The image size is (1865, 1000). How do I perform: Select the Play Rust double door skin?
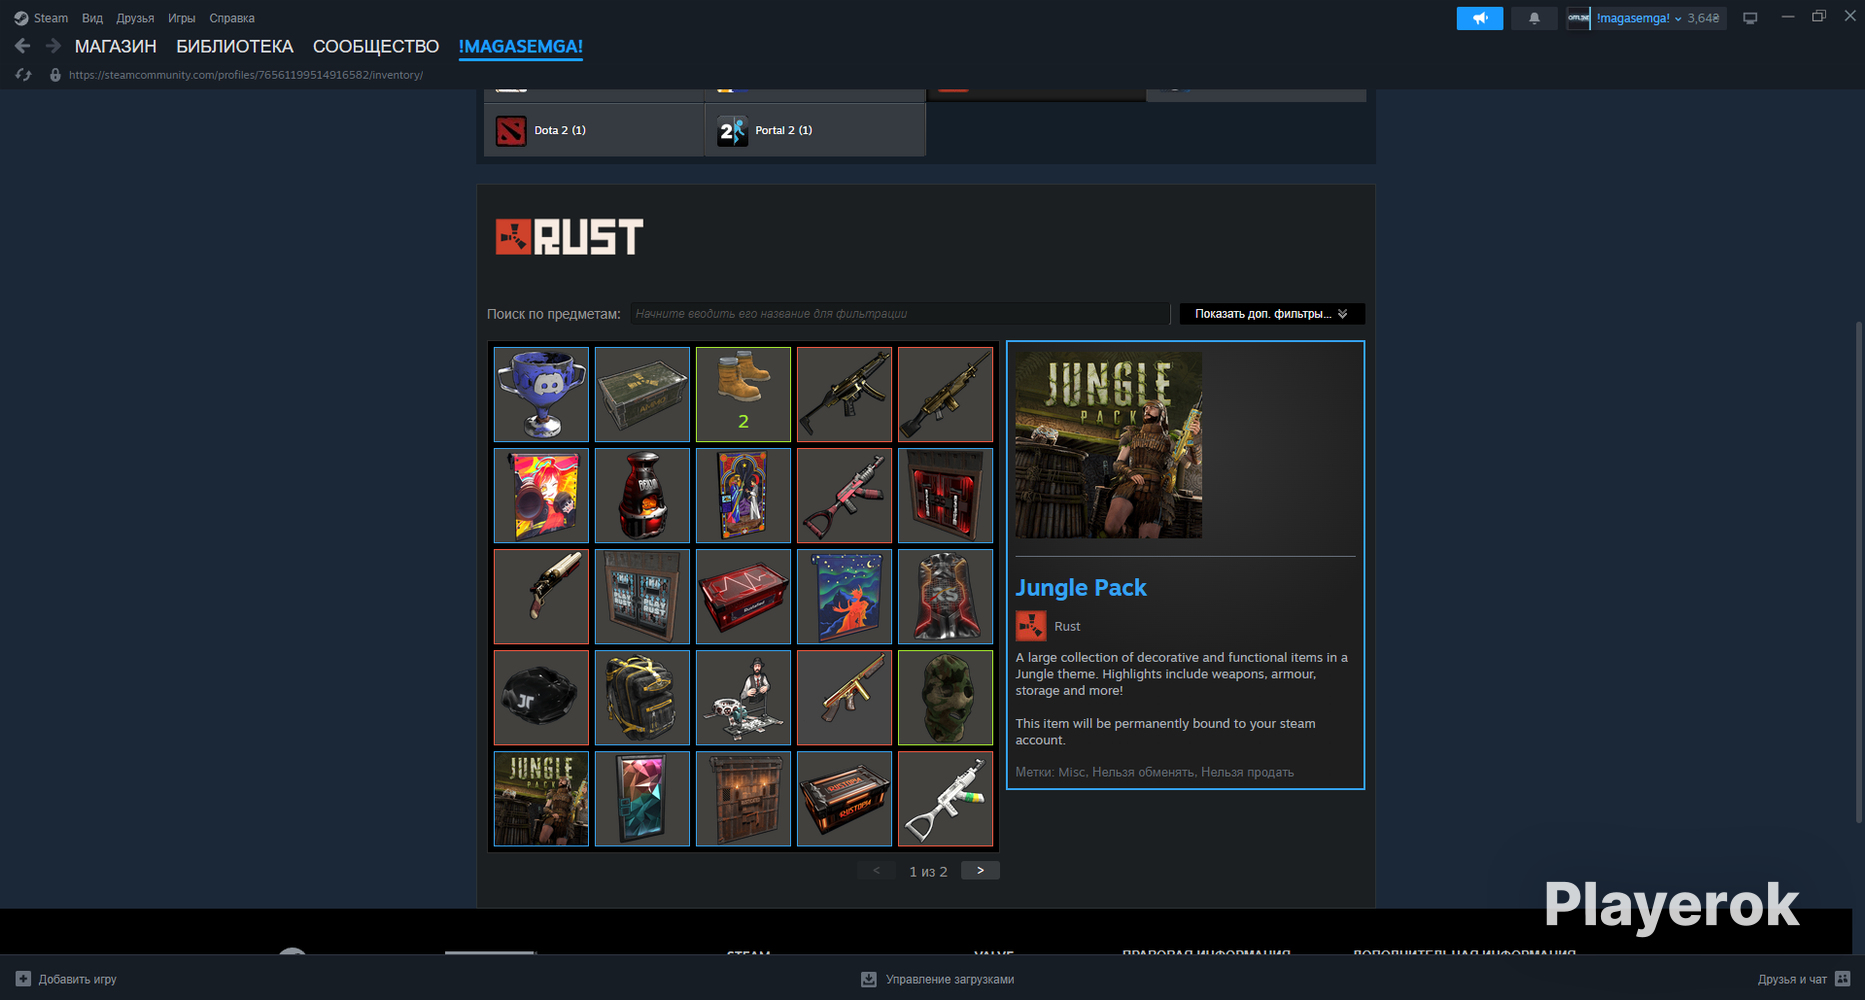pyautogui.click(x=642, y=596)
